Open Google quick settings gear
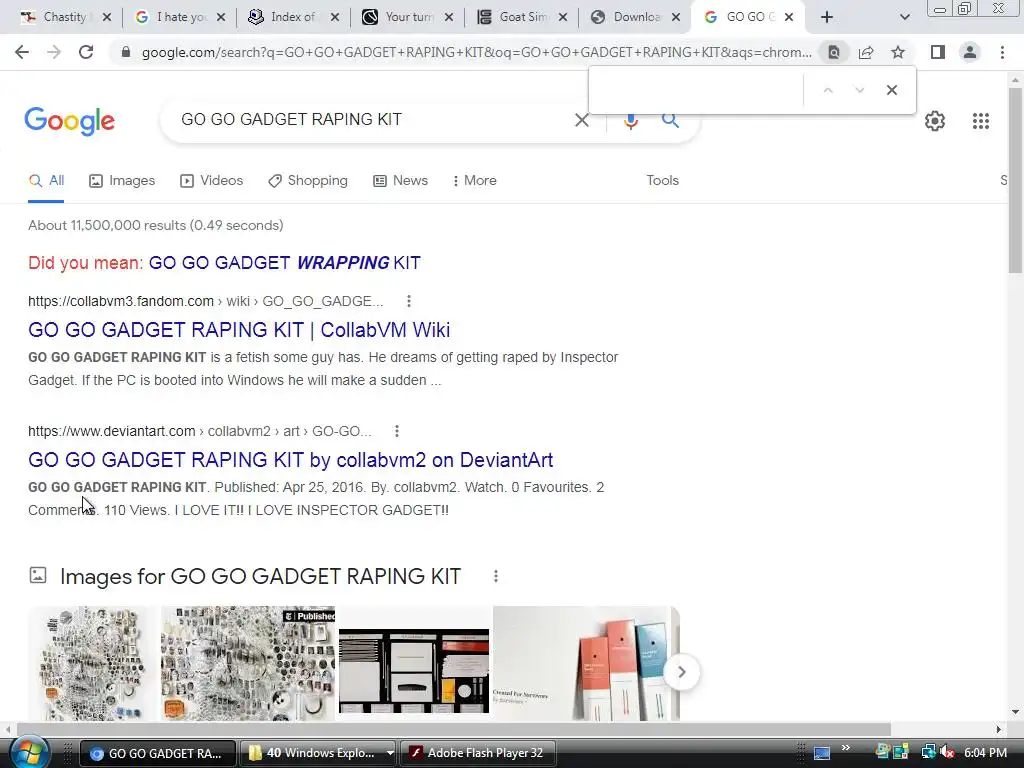 point(935,121)
